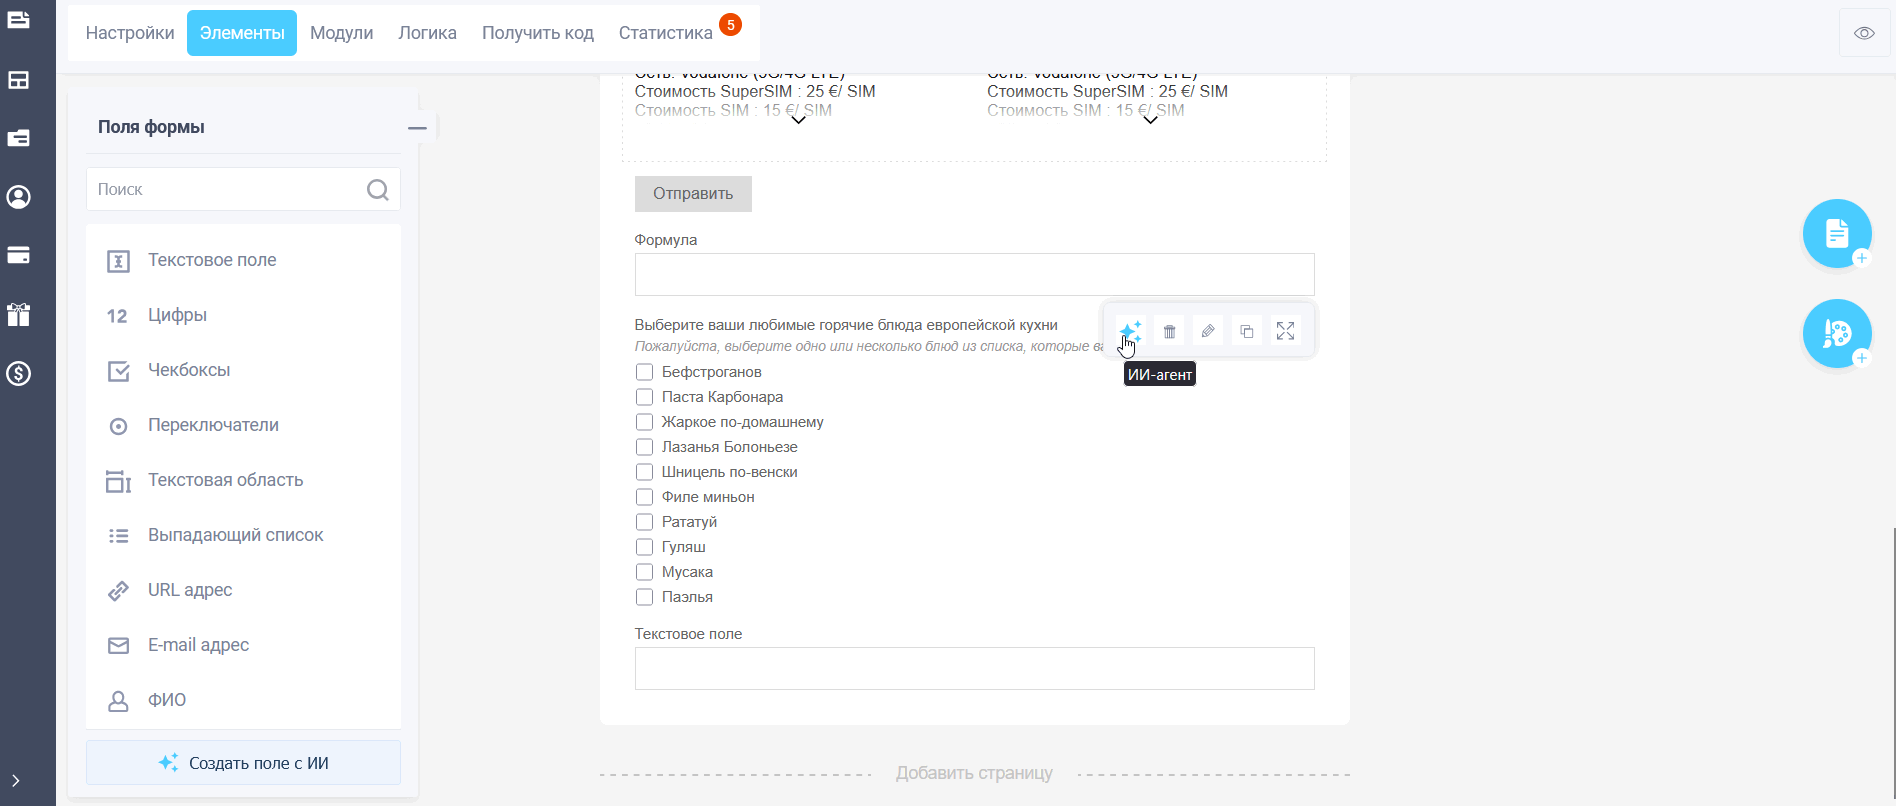Select the Чекбоксы element
Screen dimensions: 1896x806
[243, 370]
